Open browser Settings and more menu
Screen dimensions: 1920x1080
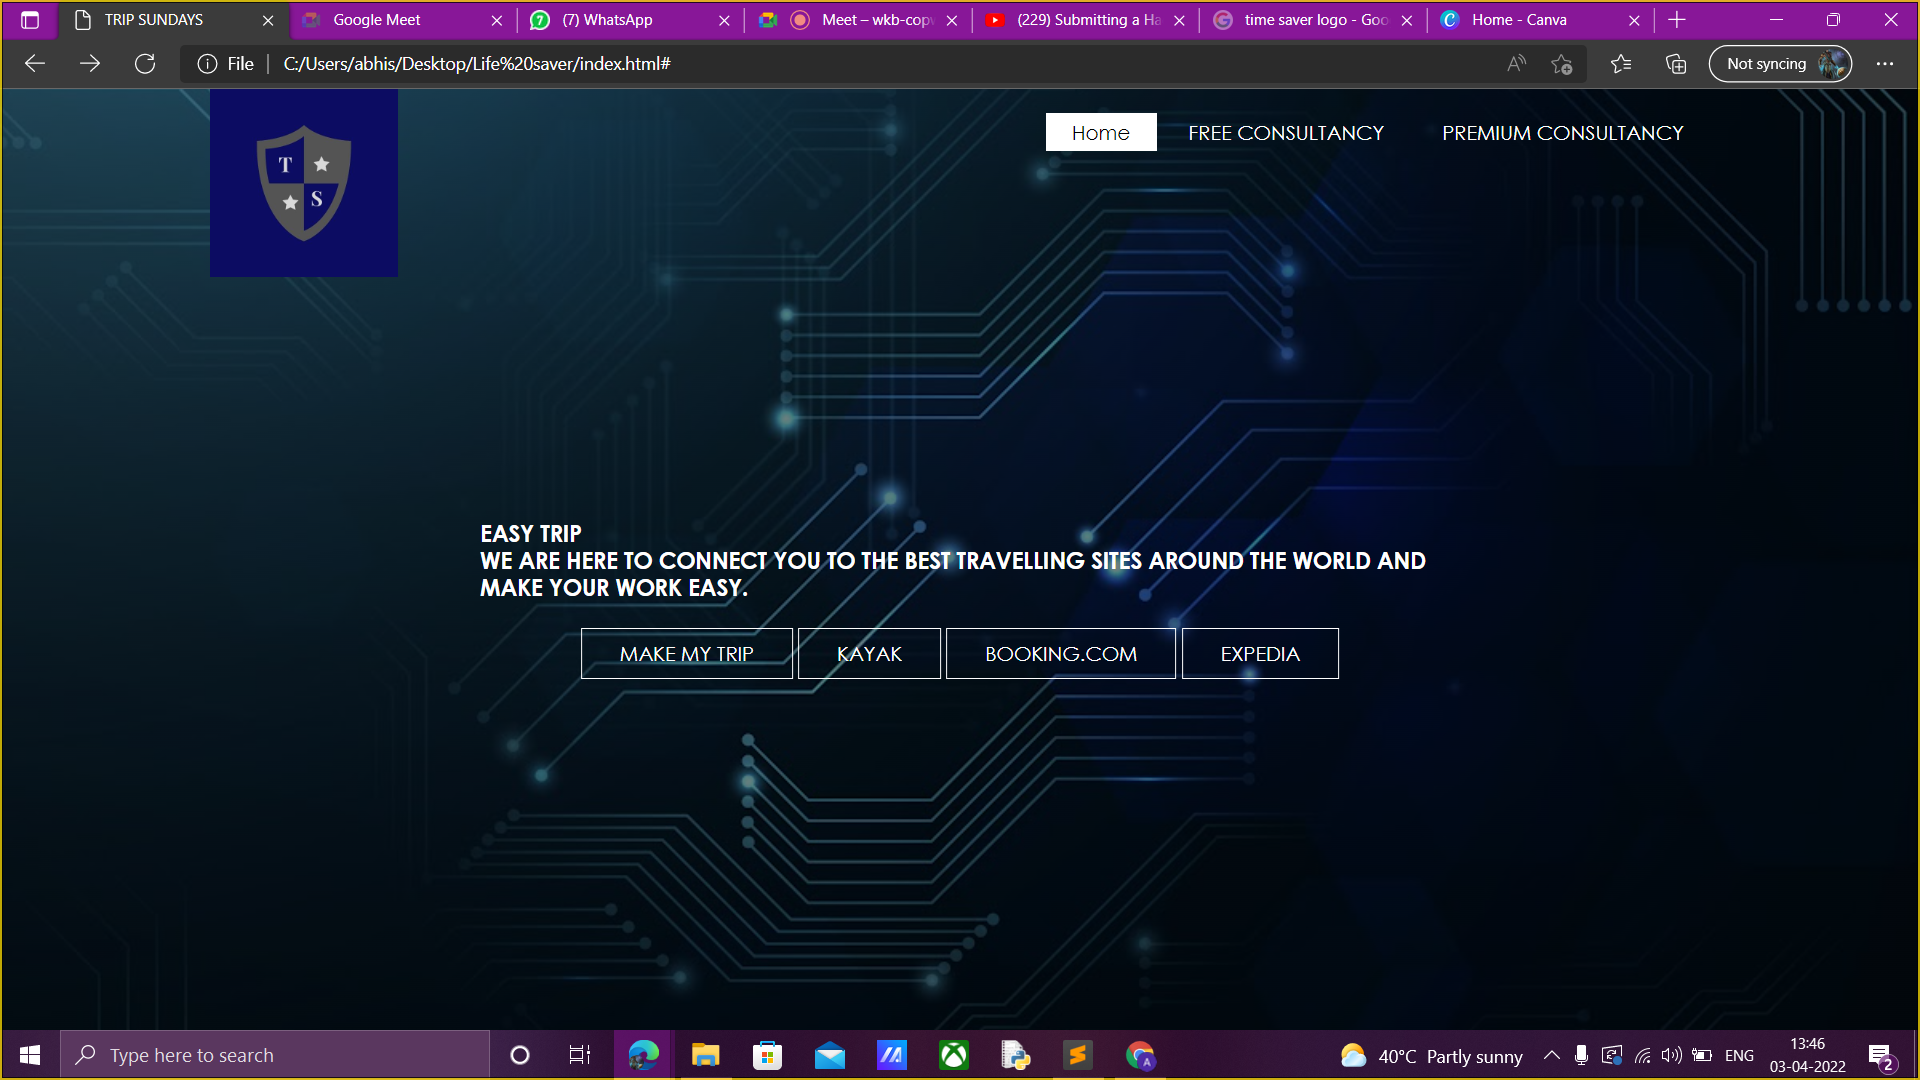pos(1885,64)
